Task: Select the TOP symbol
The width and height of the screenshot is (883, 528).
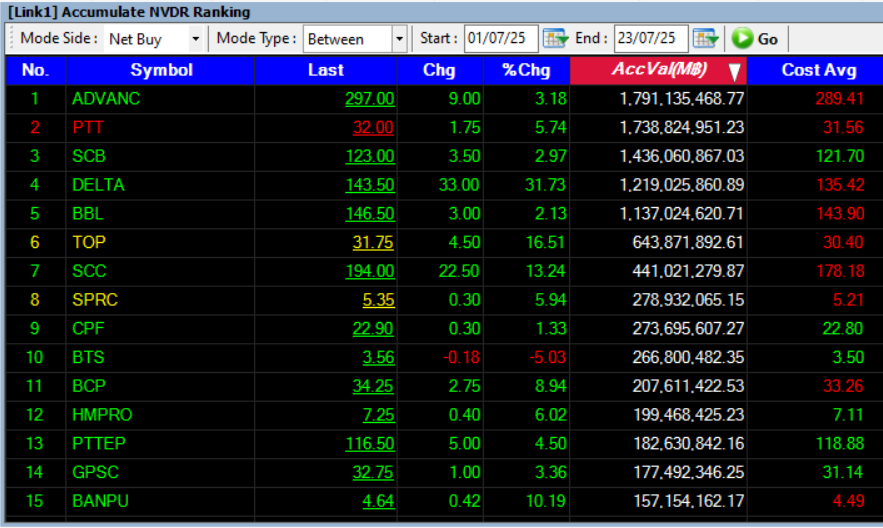Action: point(89,242)
